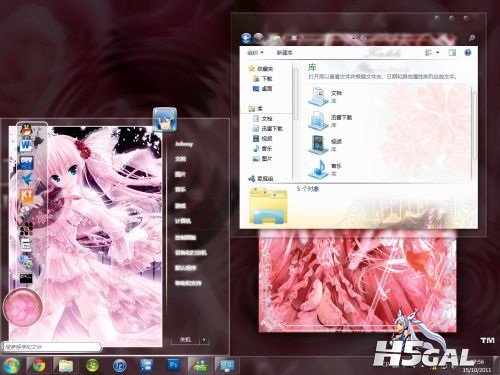Open 游戏 in the Start menu

pos(180,206)
